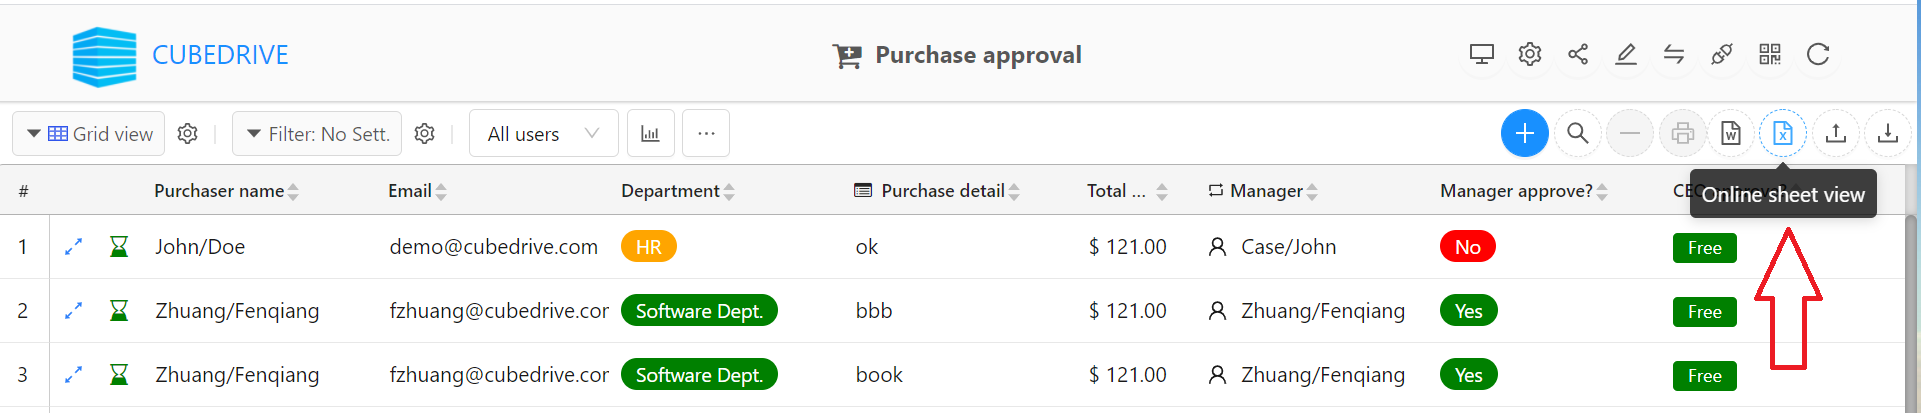Viewport: 1921px width, 413px height.
Task: Click the print icon in toolbar
Action: pos(1682,133)
